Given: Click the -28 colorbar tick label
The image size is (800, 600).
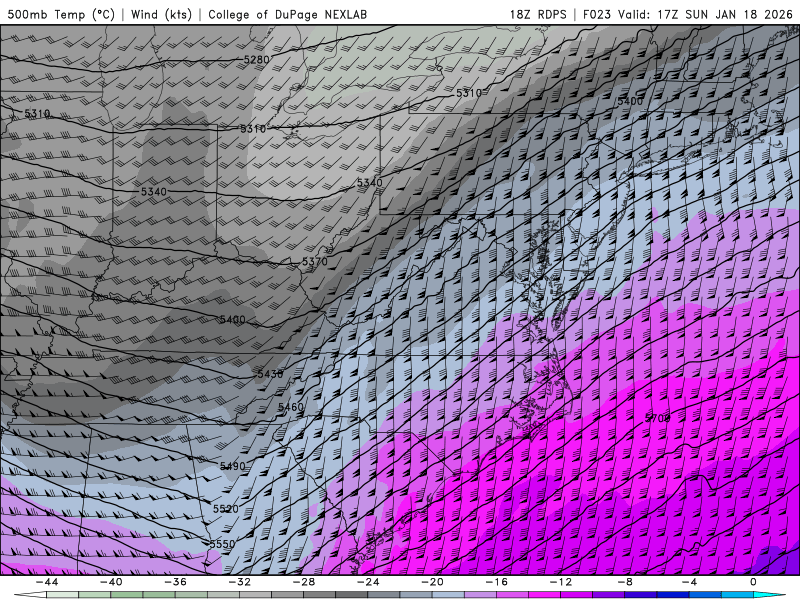Looking at the screenshot, I should pos(304,582).
